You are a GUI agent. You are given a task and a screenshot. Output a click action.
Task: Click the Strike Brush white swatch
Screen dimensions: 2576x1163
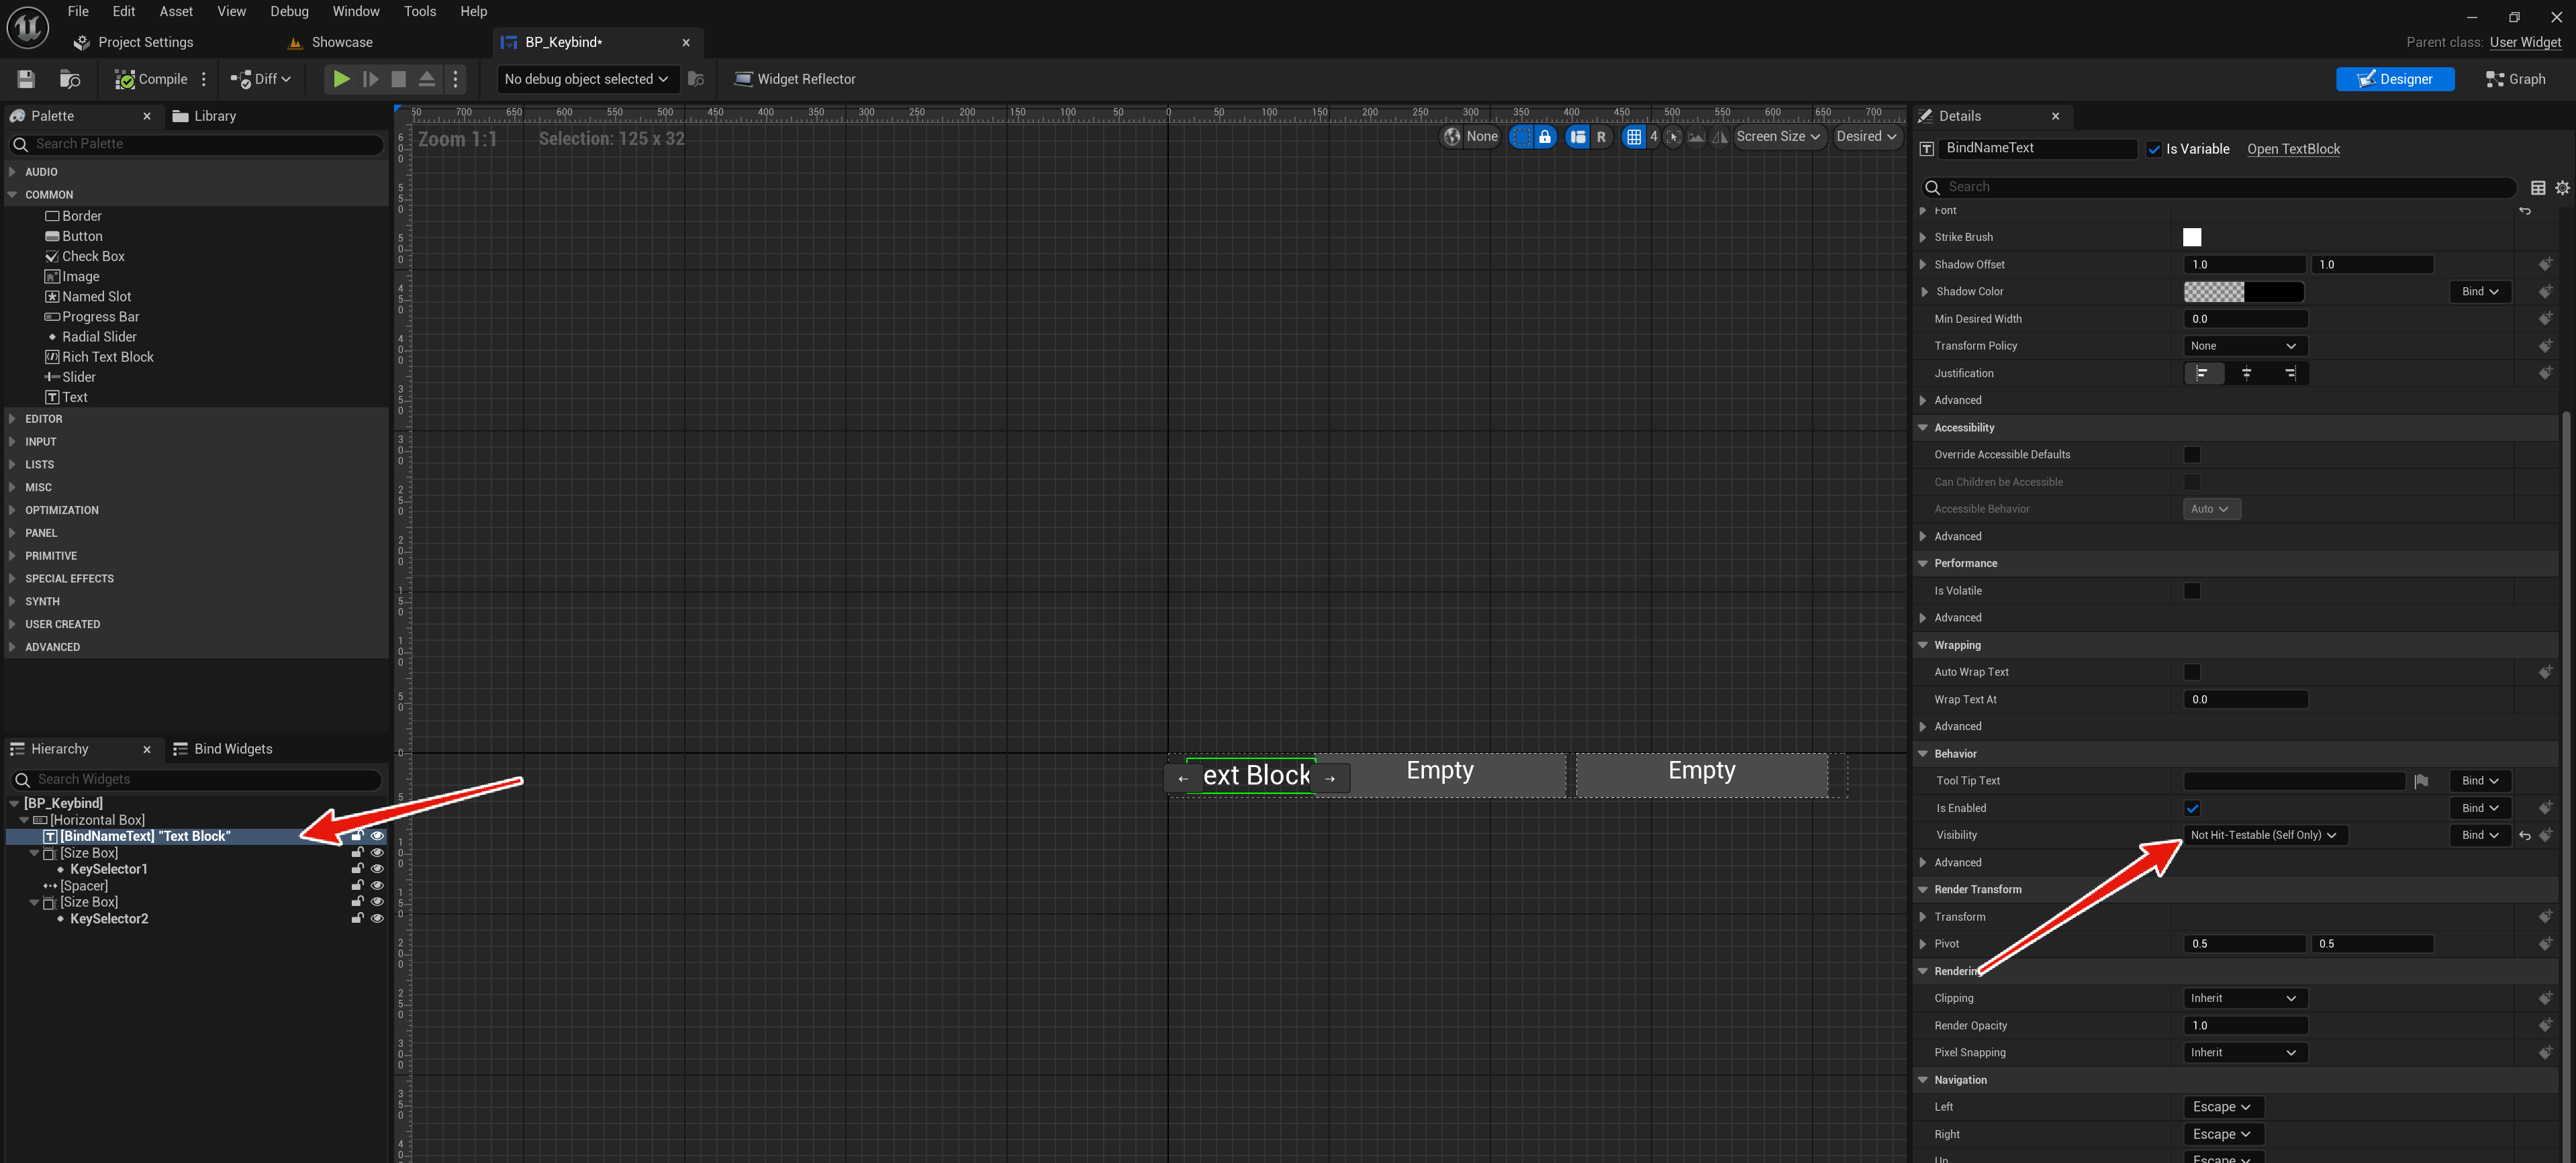click(2191, 237)
